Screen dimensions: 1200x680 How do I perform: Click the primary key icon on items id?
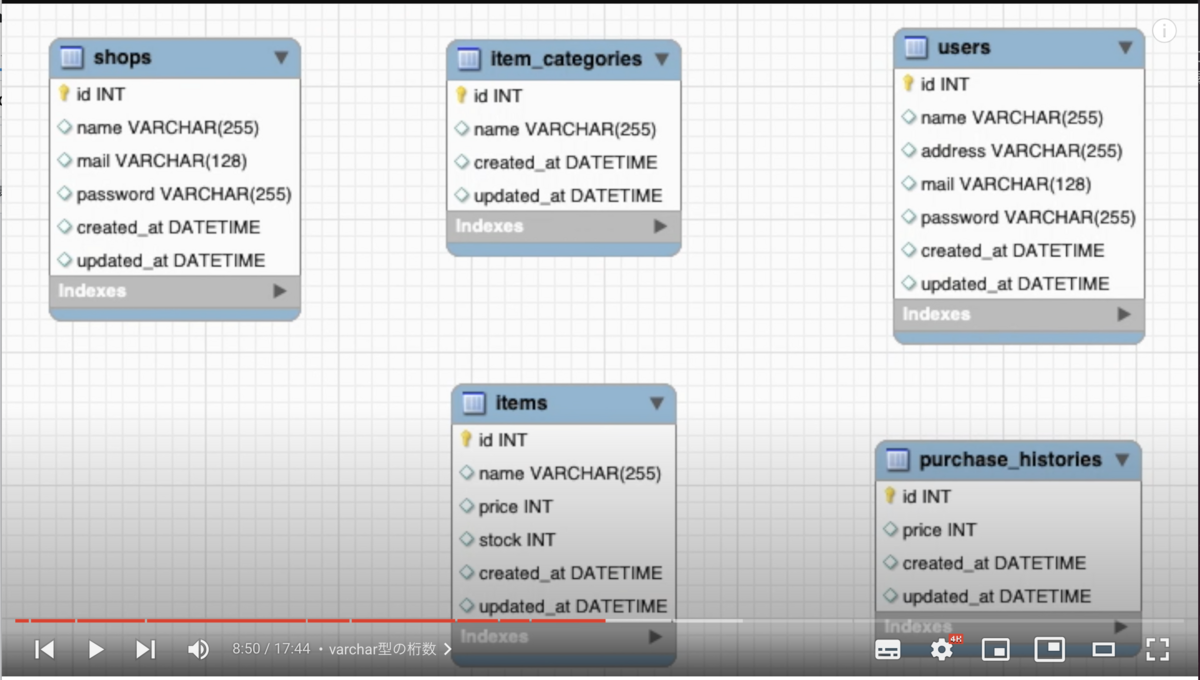(466, 439)
